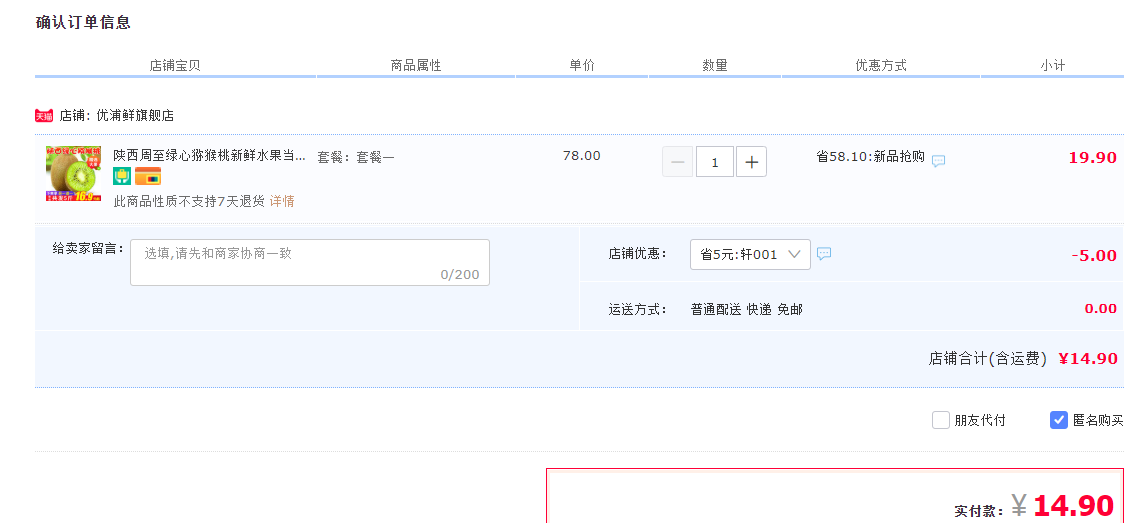1130x523 pixels.
Task: Click the 数量 column header
Action: click(x=715, y=66)
